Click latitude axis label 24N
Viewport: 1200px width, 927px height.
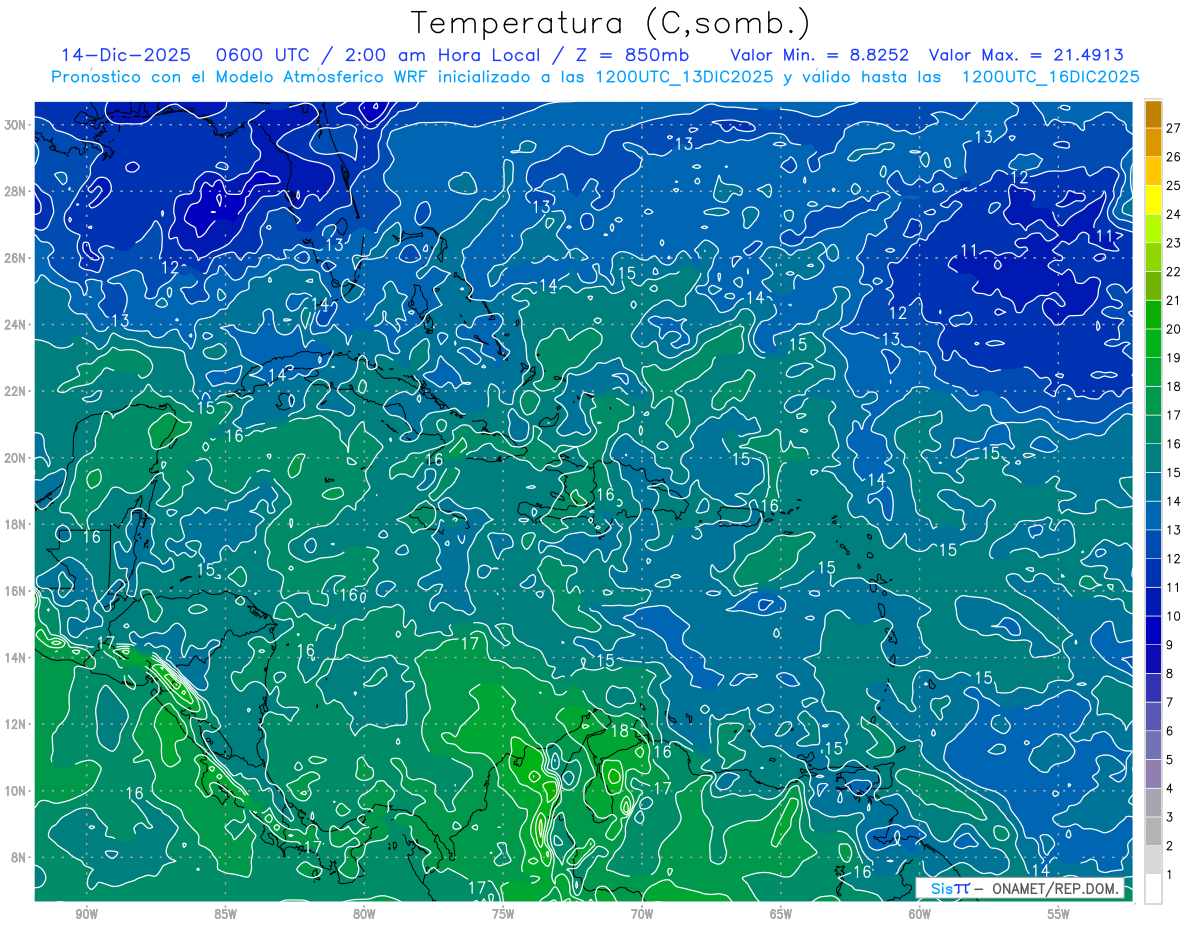[16, 325]
